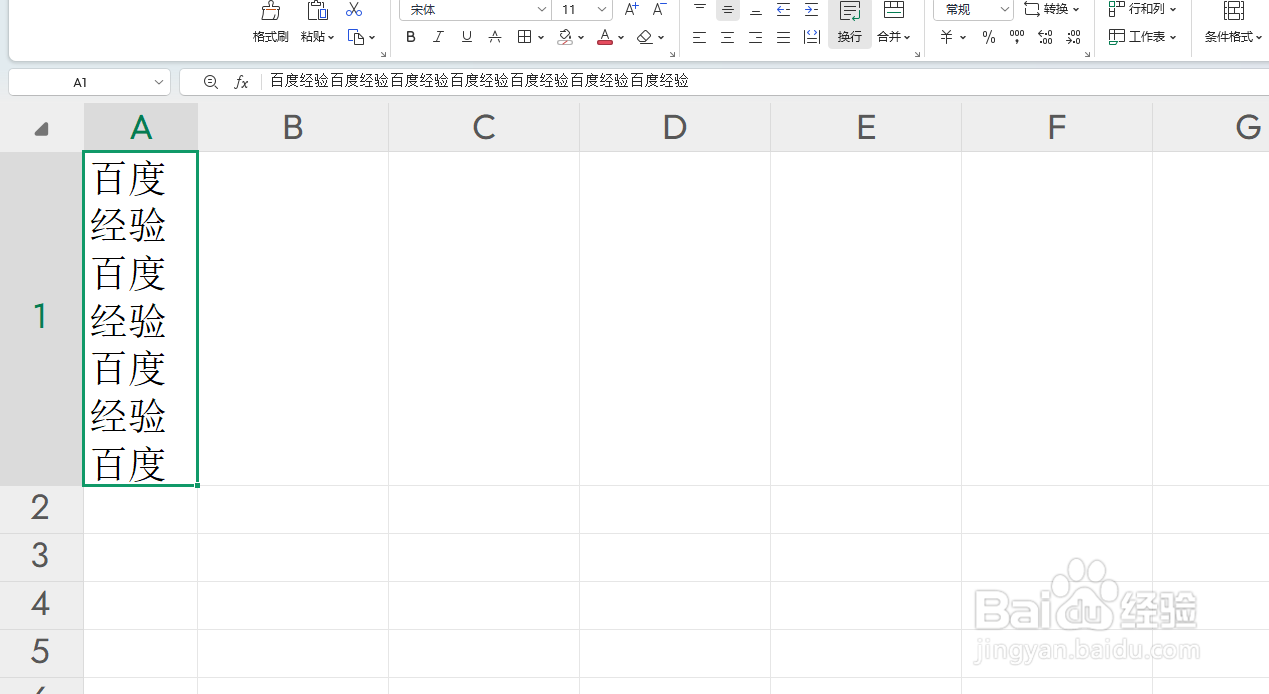This screenshot has height=694, width=1269.
Task: Open the fill color dropdown arrow
Action: [x=582, y=38]
